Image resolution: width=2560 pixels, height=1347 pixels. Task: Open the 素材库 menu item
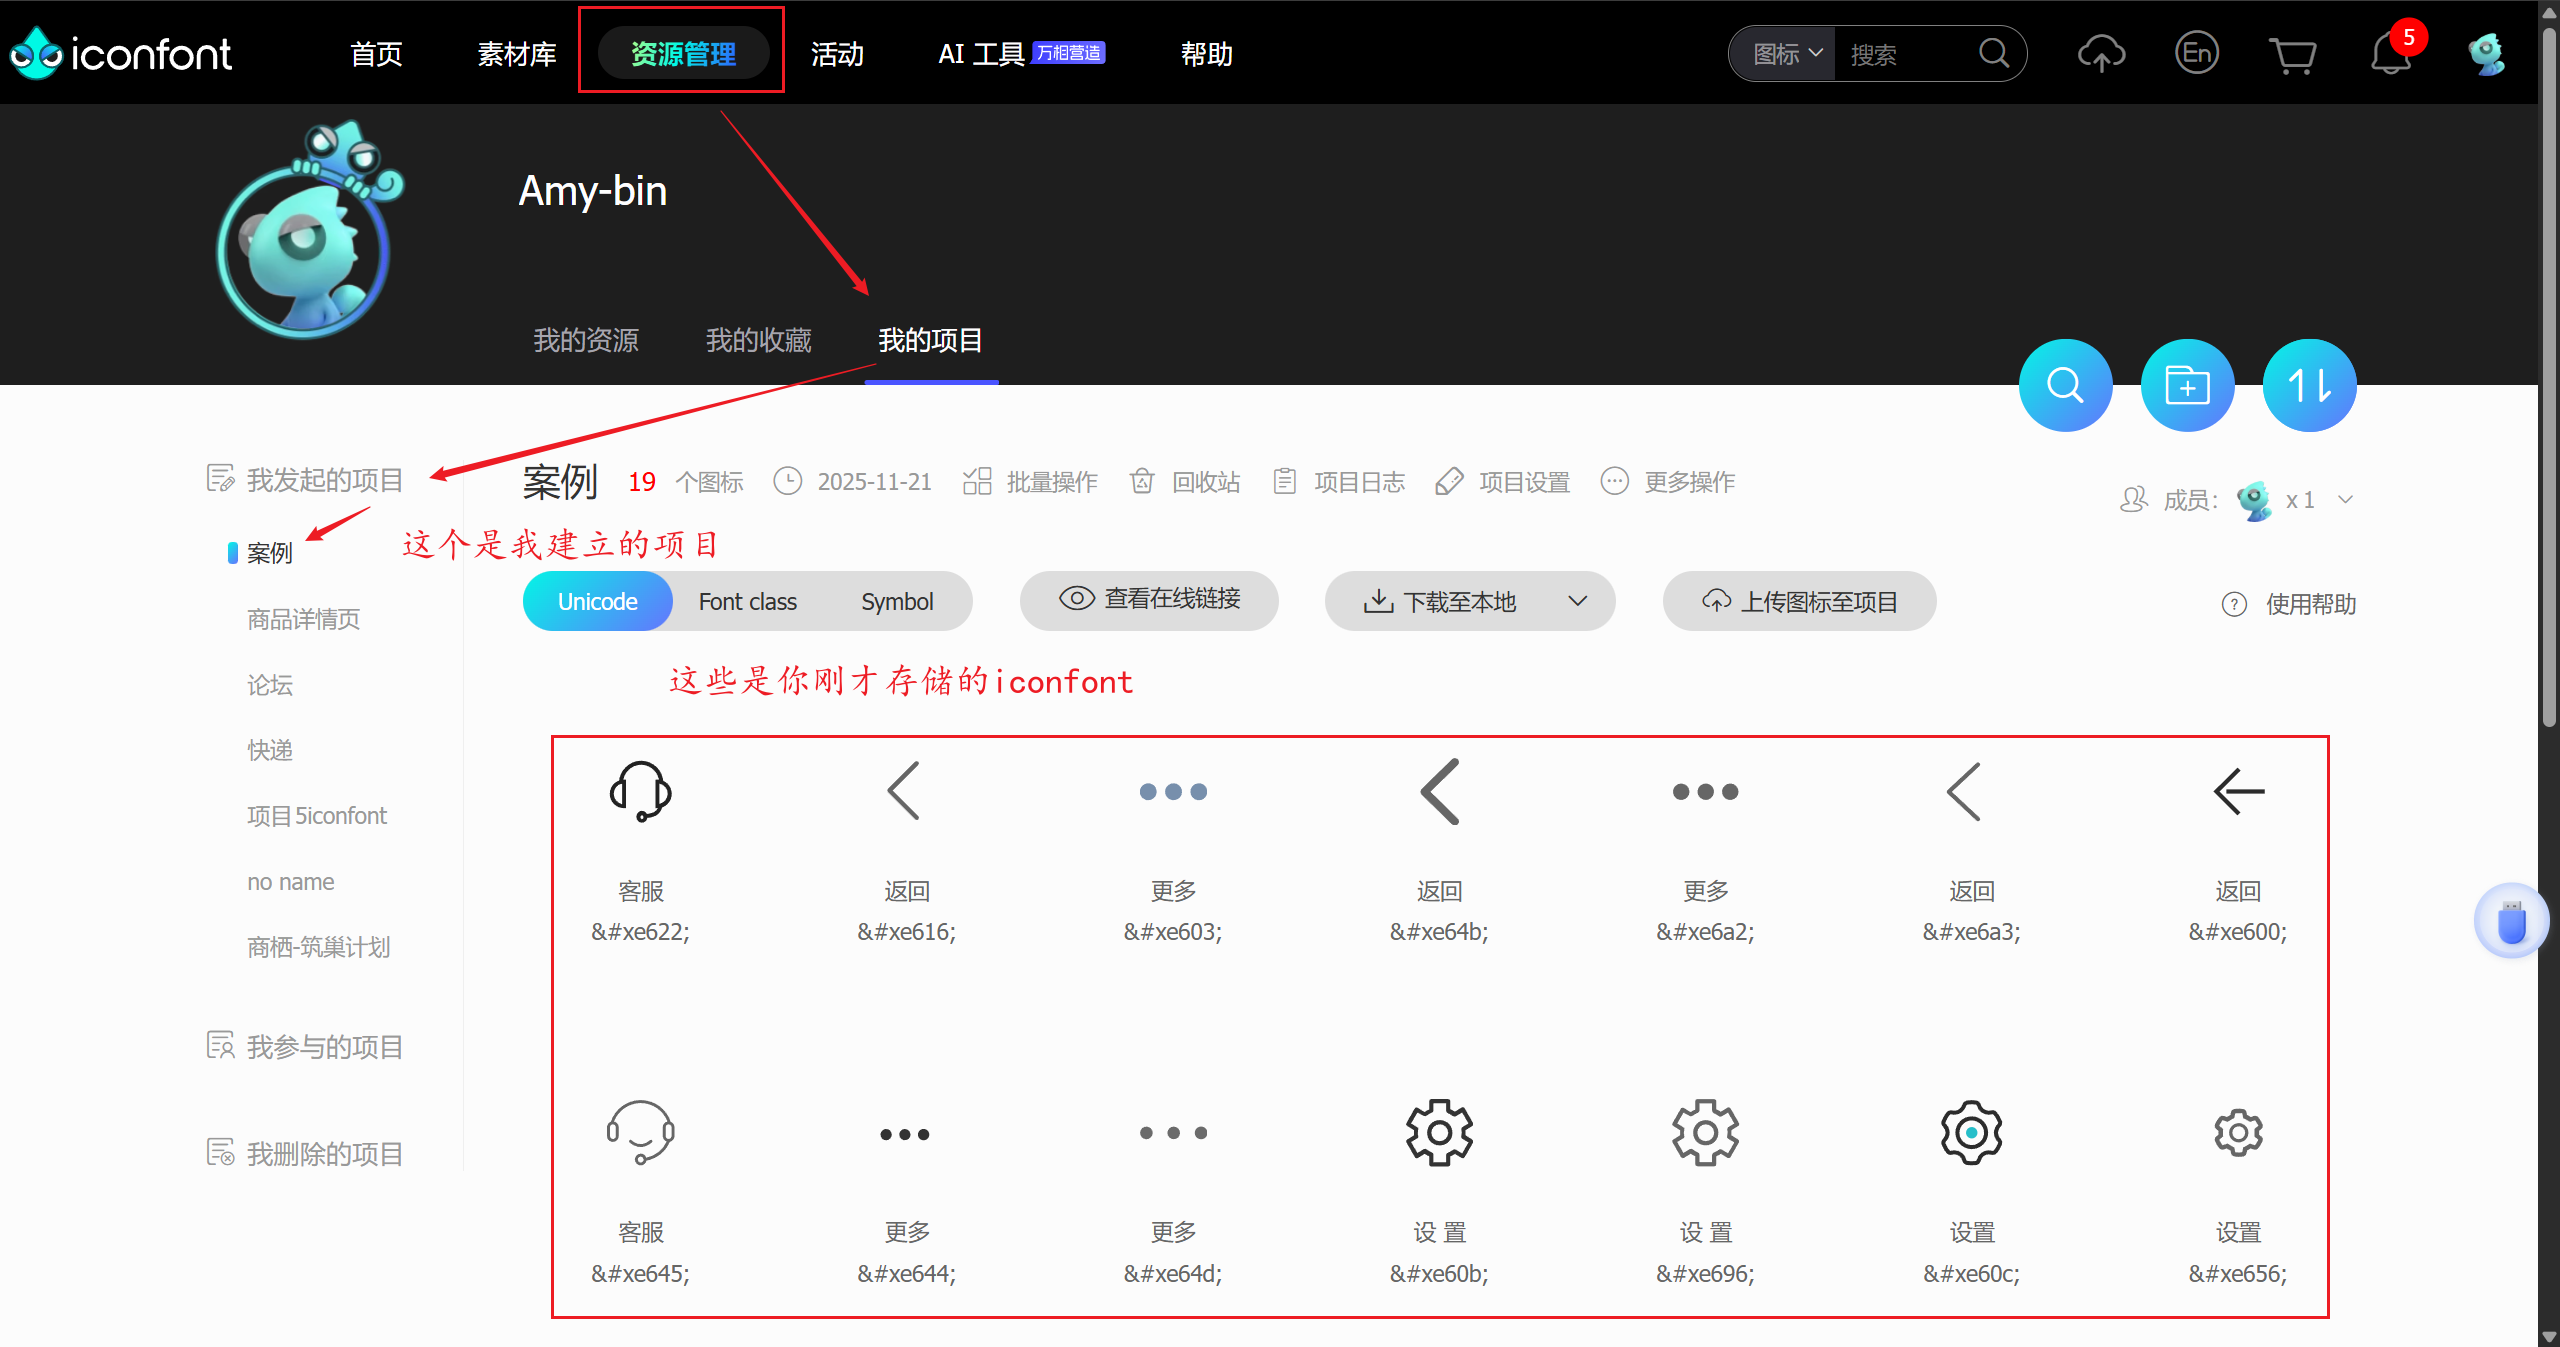click(x=516, y=54)
